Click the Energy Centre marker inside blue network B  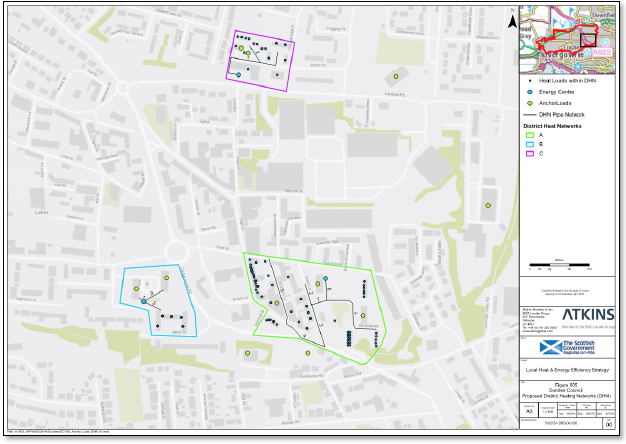144,301
